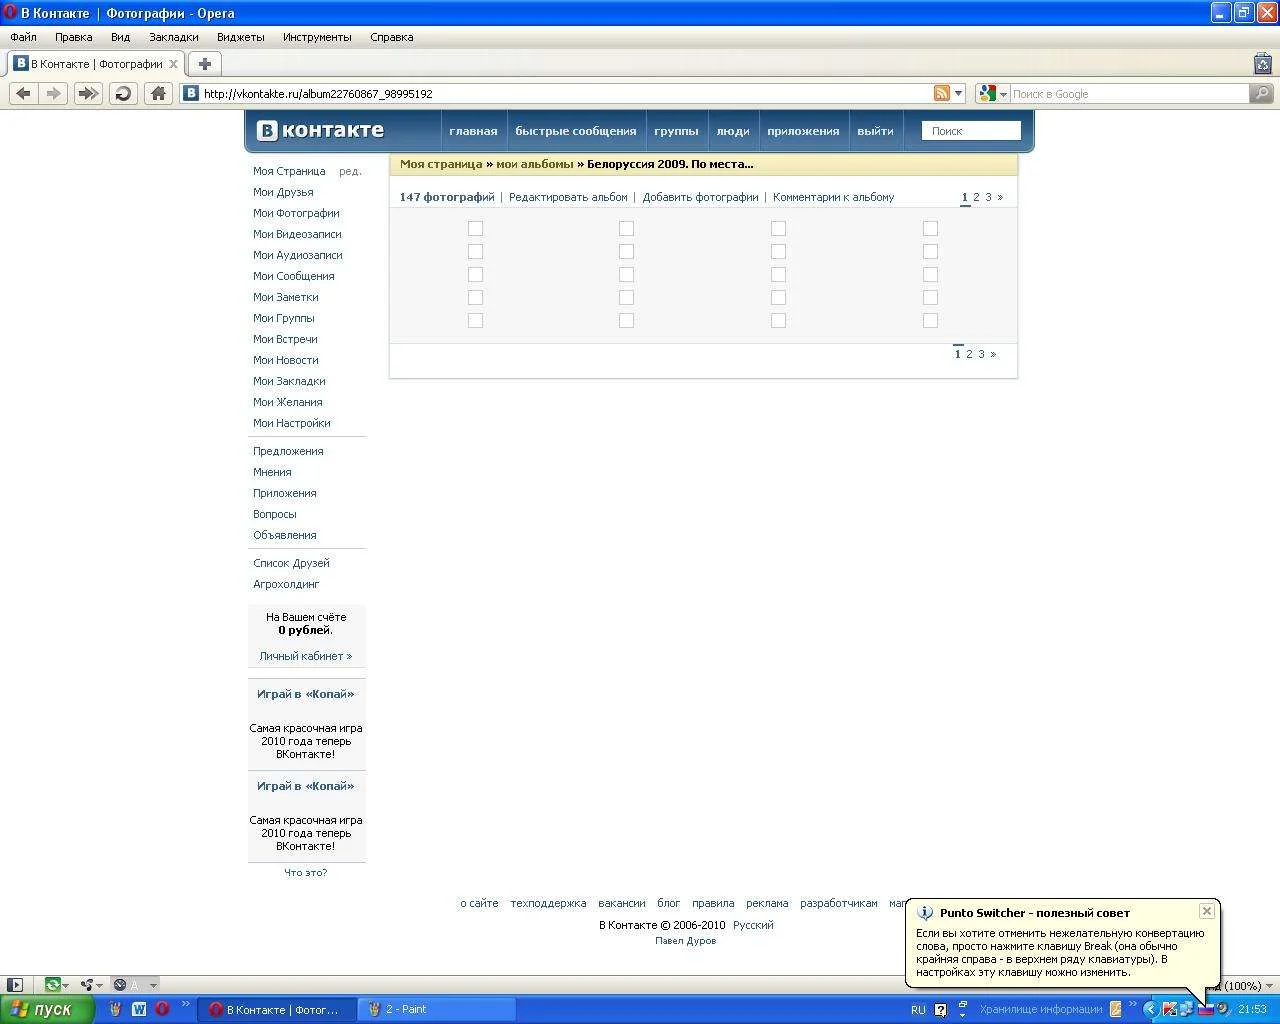Open the Вид menu

coord(120,37)
